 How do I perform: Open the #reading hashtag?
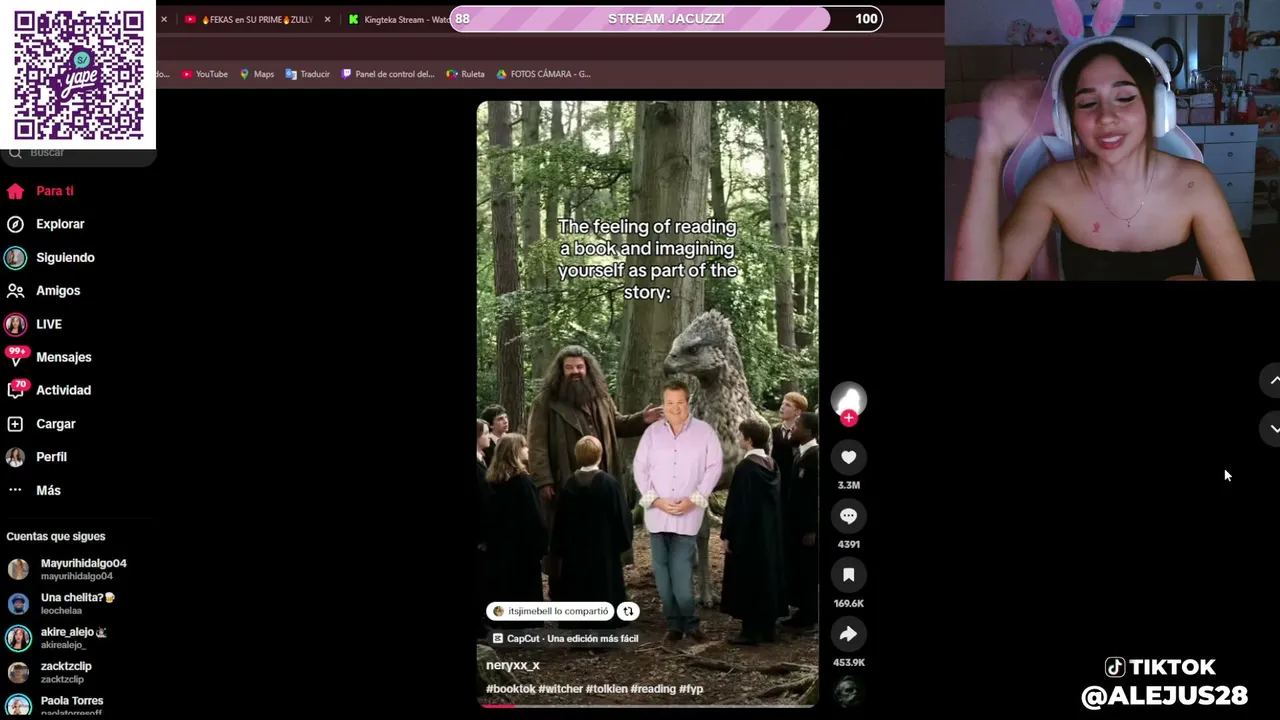pos(653,689)
